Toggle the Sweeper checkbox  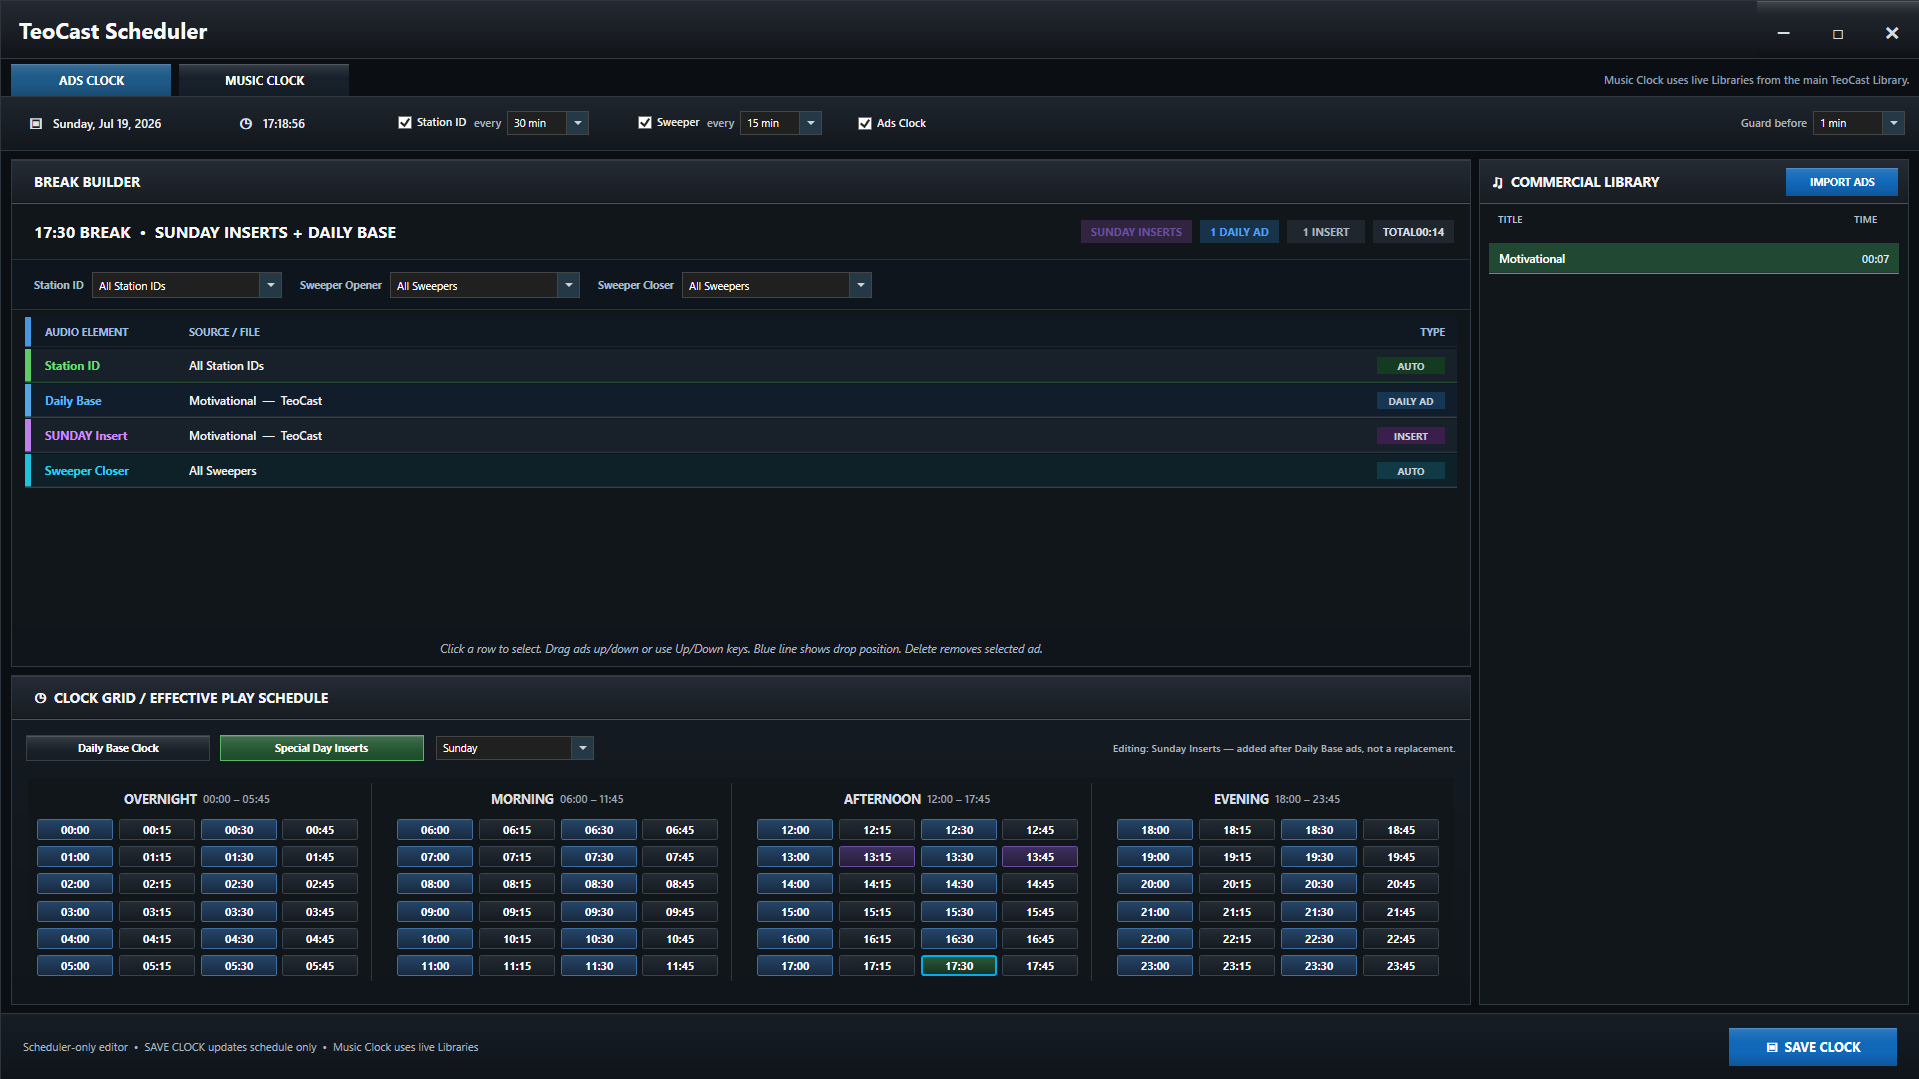tap(645, 123)
